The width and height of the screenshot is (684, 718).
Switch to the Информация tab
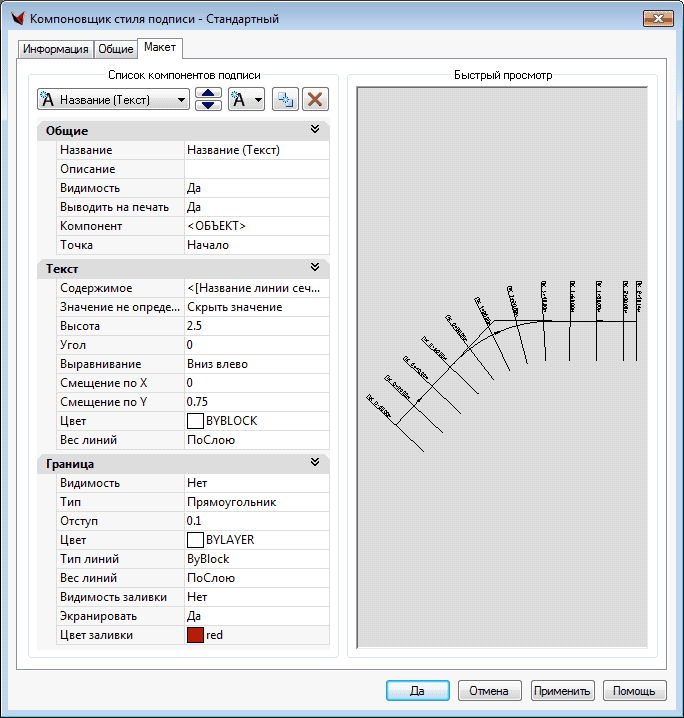(x=55, y=49)
